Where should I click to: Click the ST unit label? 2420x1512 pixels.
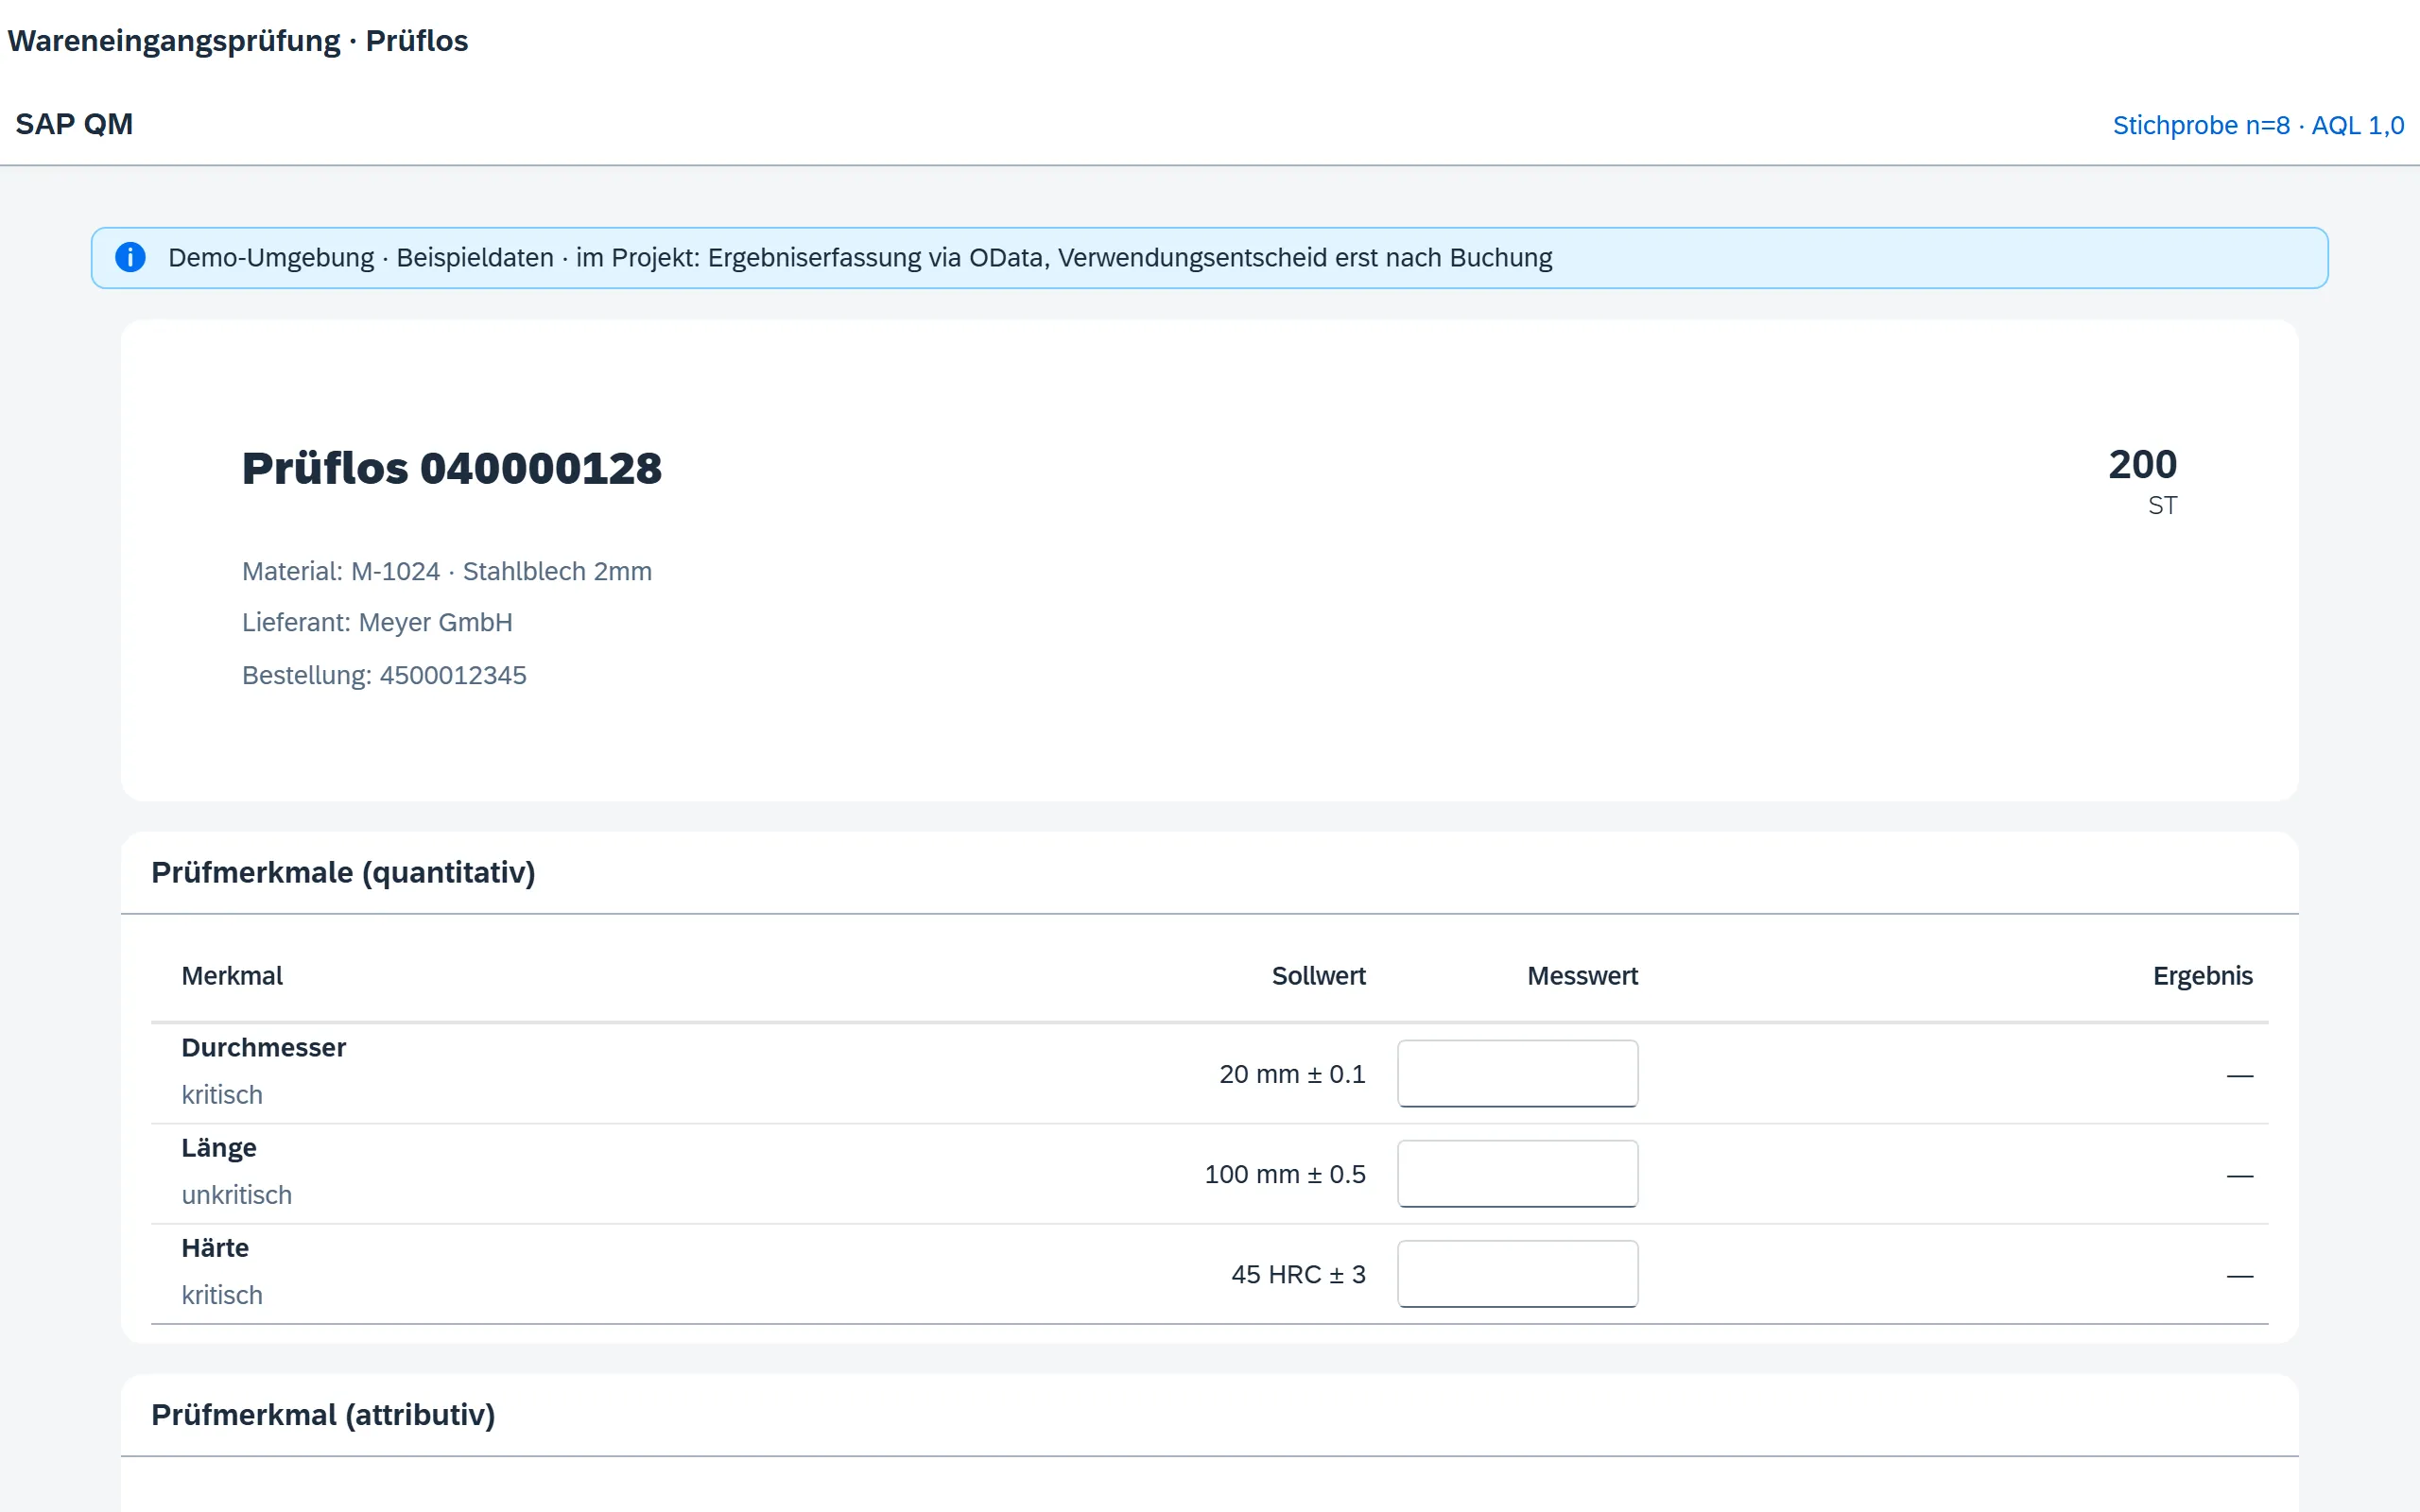coord(2162,505)
